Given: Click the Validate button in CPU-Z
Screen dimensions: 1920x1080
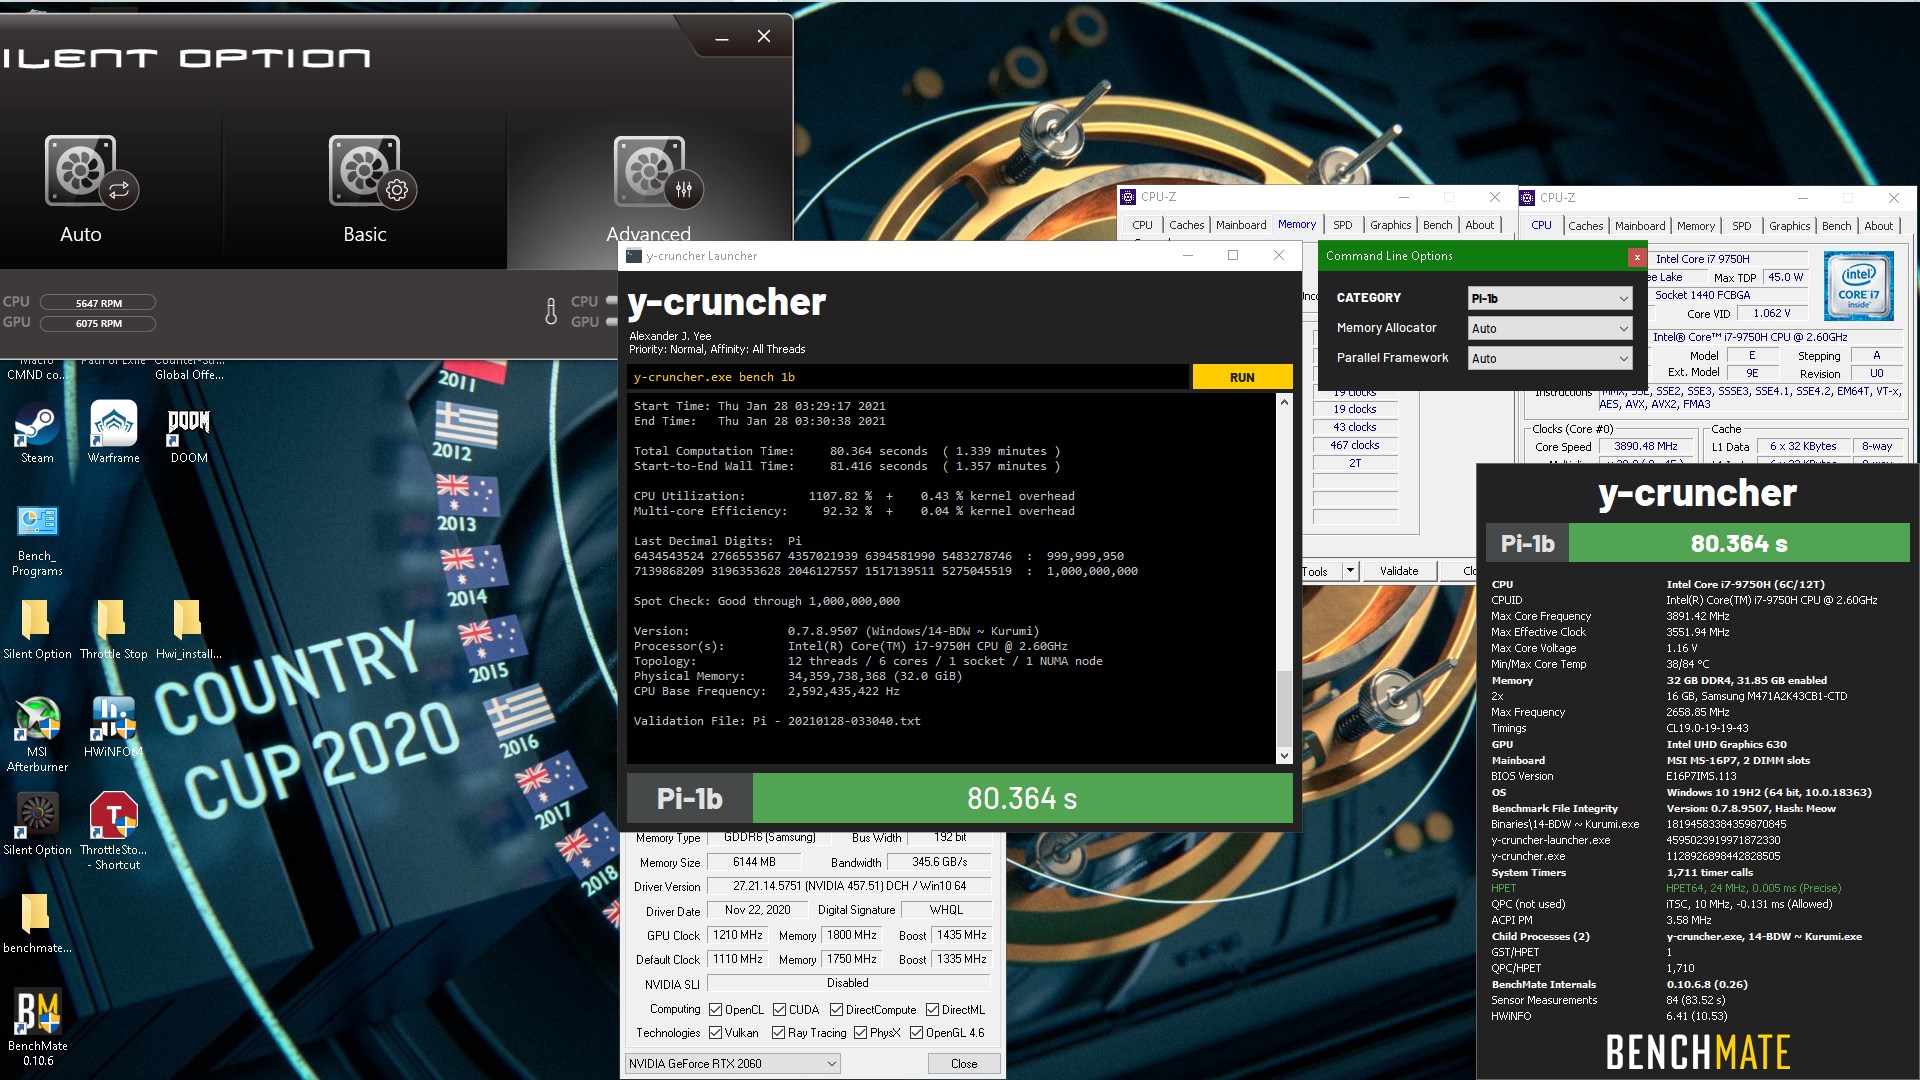Looking at the screenshot, I should [x=1399, y=571].
